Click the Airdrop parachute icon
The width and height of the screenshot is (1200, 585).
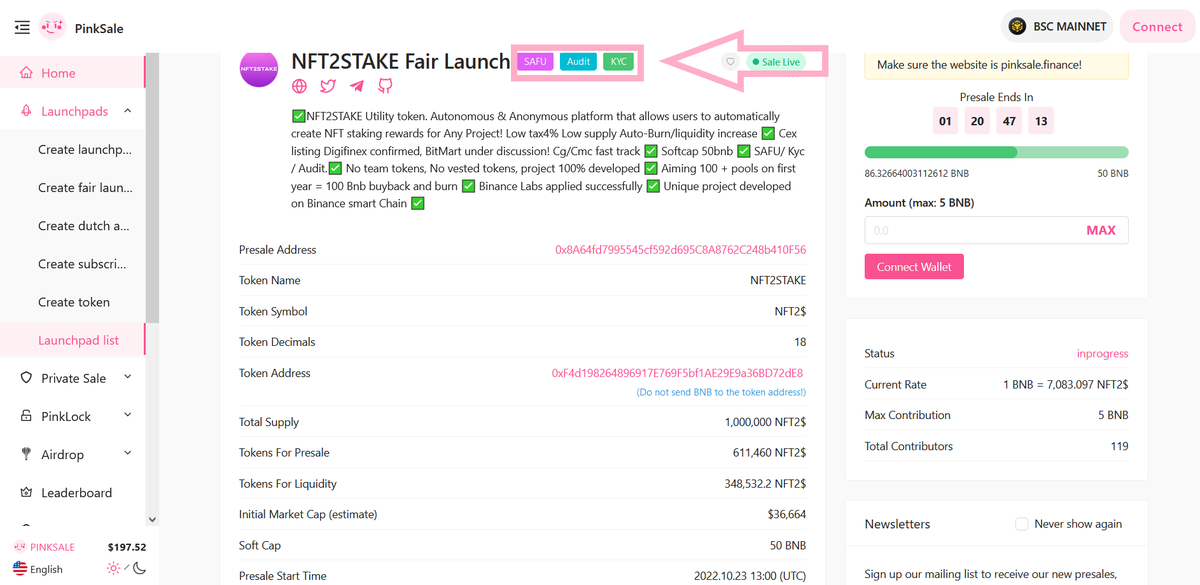[26, 454]
